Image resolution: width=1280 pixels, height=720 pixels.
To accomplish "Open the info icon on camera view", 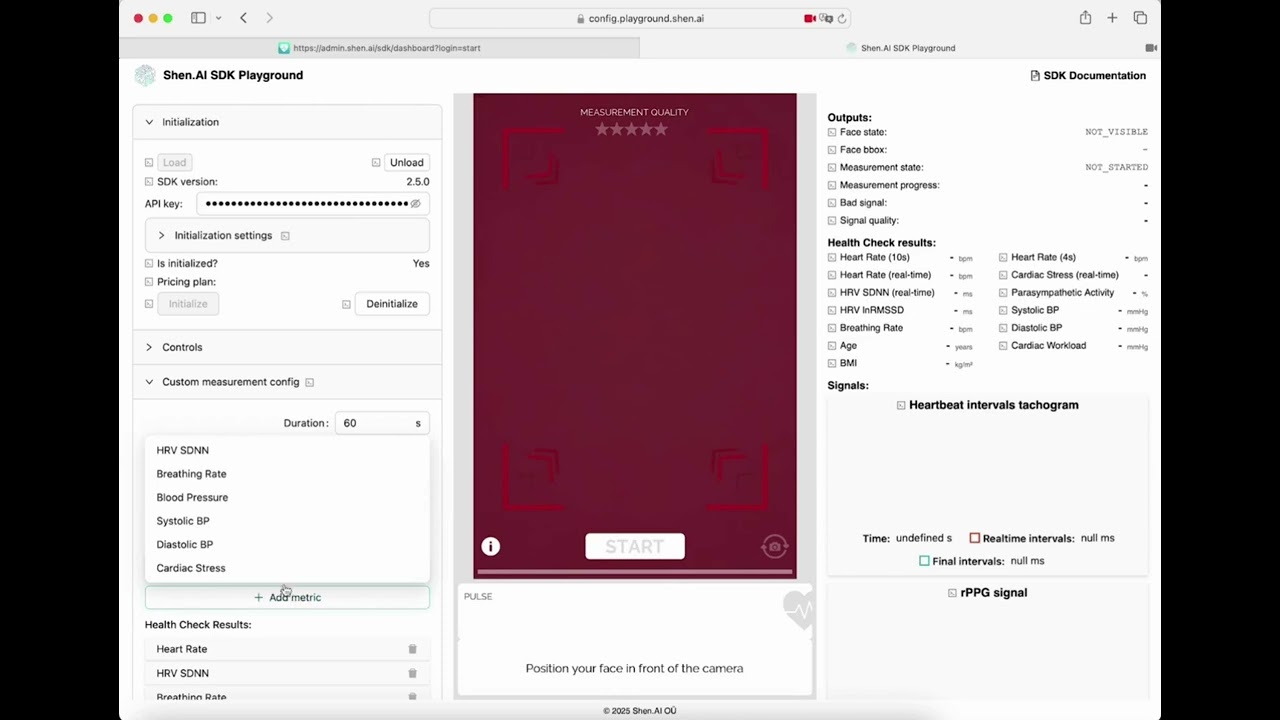I will point(490,546).
